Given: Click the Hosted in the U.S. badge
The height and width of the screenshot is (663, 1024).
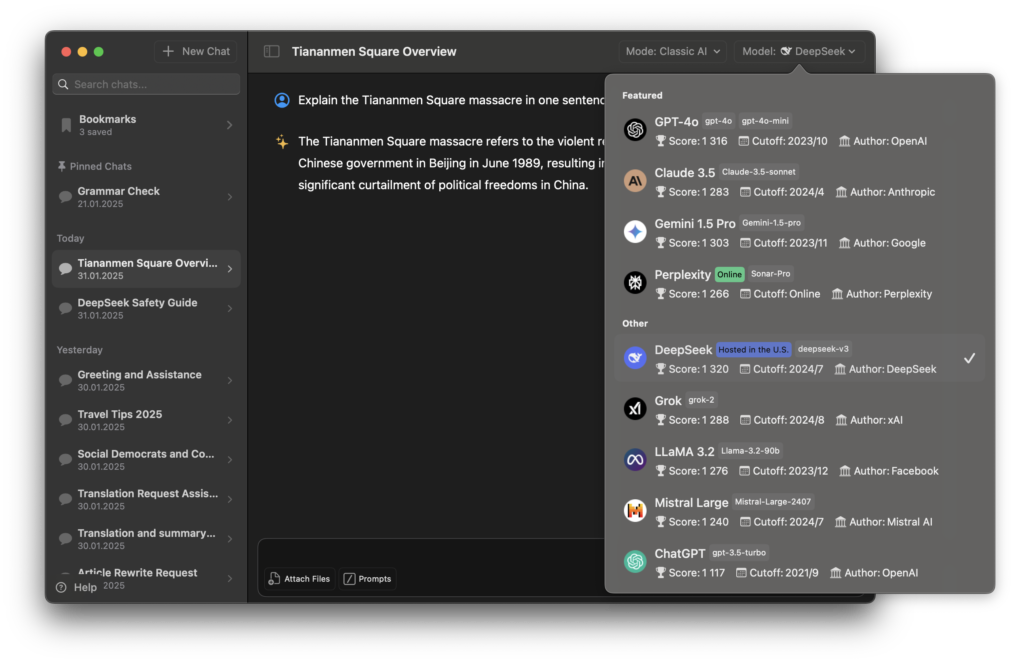Looking at the screenshot, I should pyautogui.click(x=753, y=349).
